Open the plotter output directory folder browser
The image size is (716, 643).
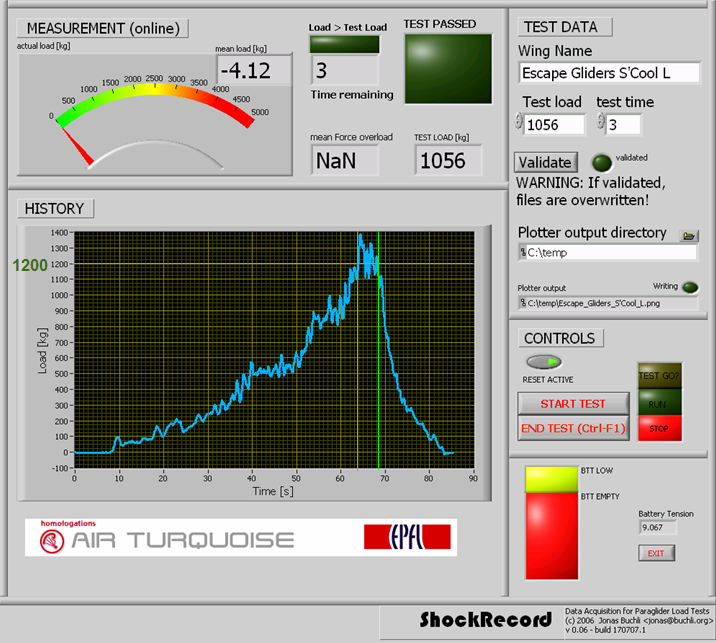(688, 235)
